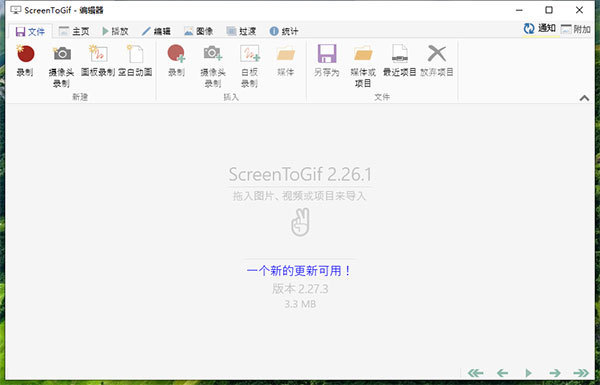
Task: Click the 一个新的更新可用 update link
Action: (x=299, y=271)
